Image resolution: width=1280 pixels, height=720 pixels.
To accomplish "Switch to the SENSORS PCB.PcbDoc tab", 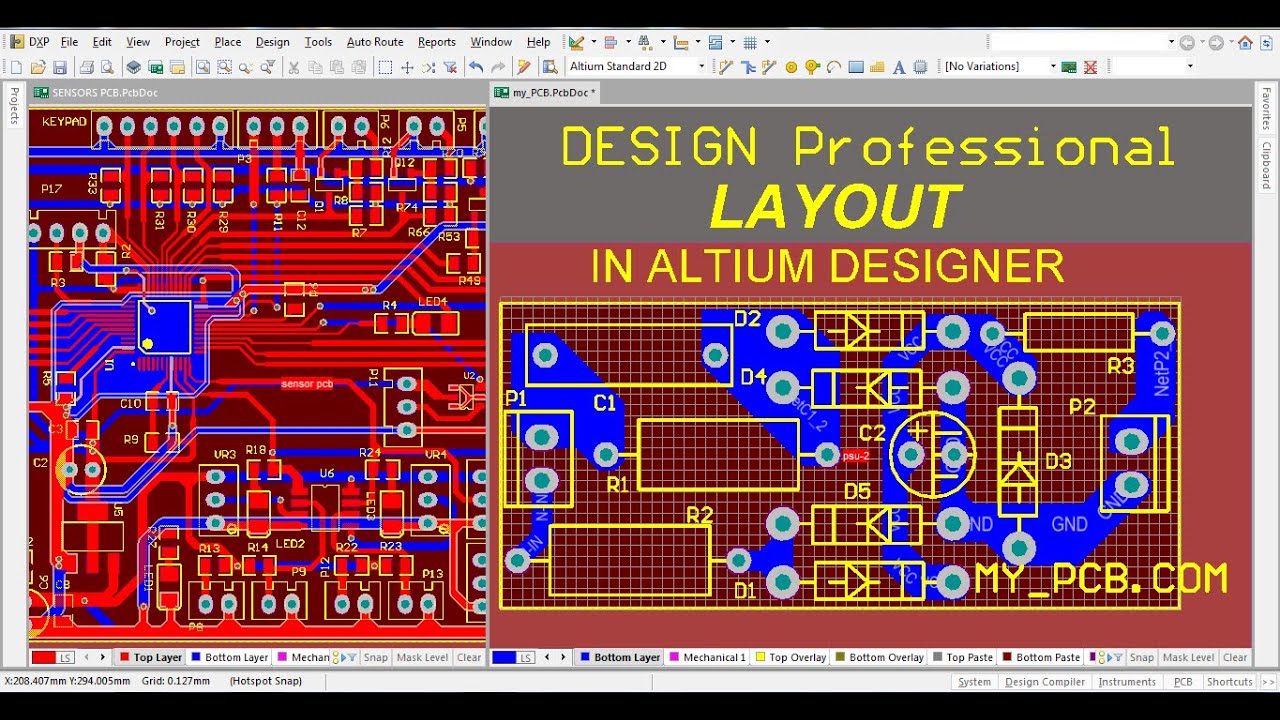I will [x=96, y=93].
